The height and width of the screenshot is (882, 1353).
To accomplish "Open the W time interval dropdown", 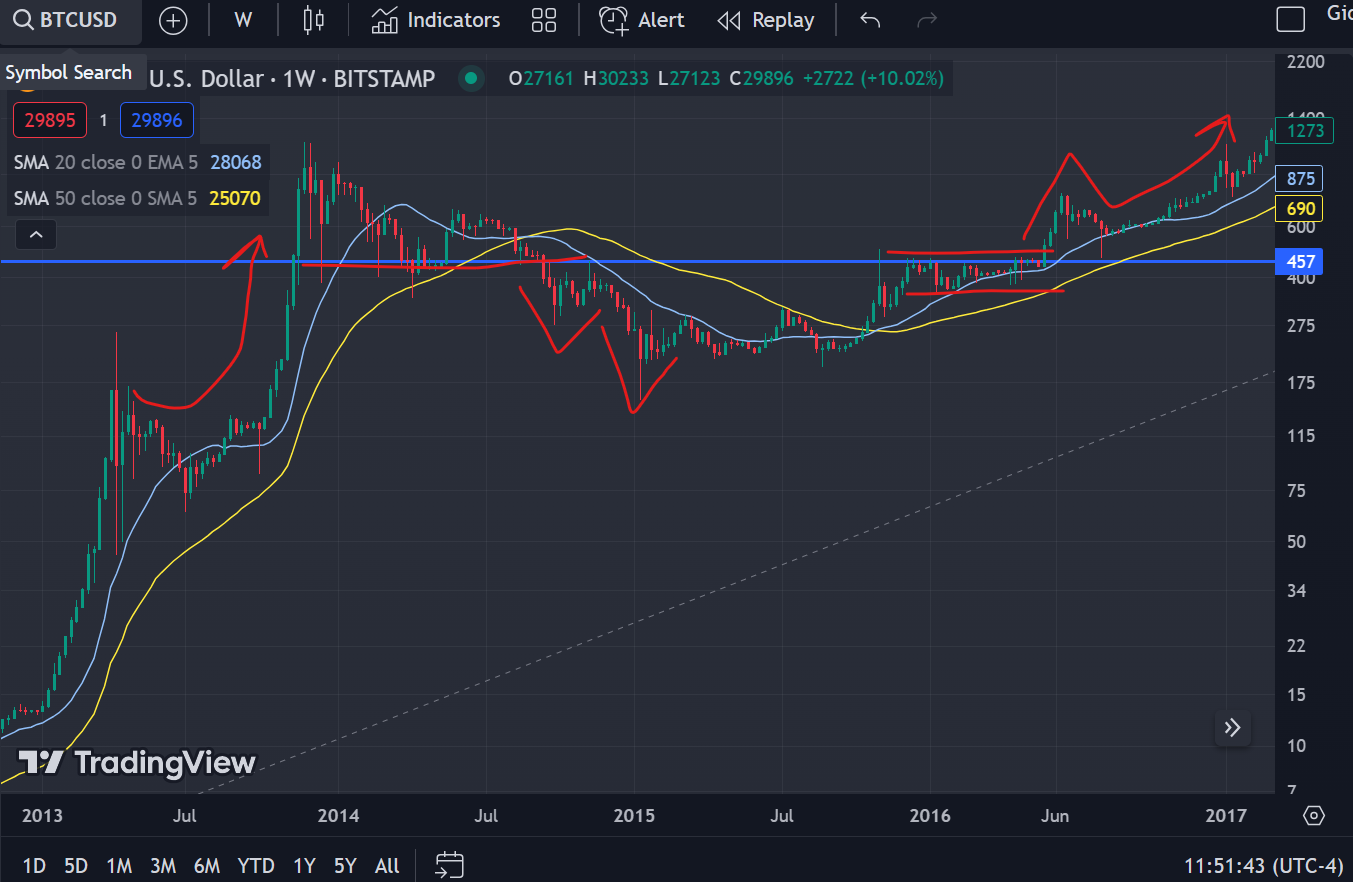I will coord(242,20).
